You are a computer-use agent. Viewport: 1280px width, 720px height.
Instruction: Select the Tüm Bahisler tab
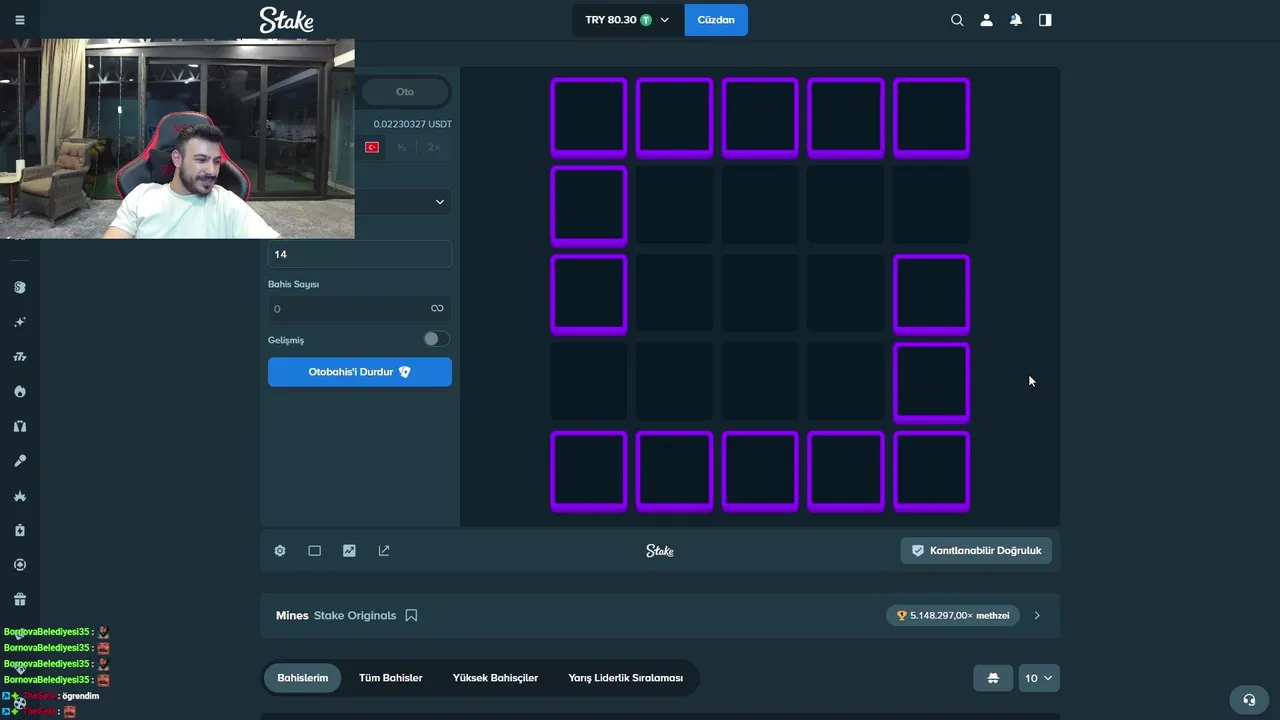(x=390, y=678)
